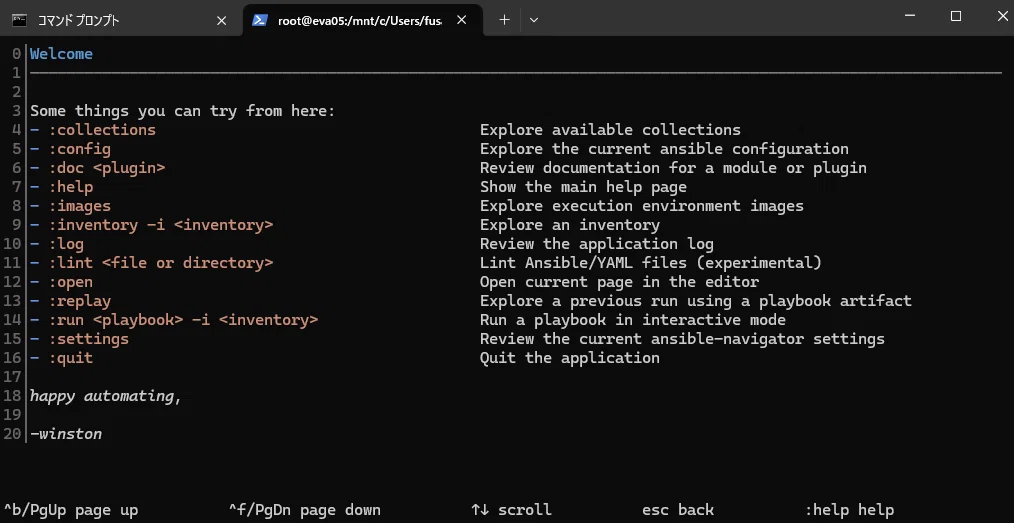The height and width of the screenshot is (523, 1014).
Task: Click the PowerShell icon on active tab
Action: click(x=260, y=20)
